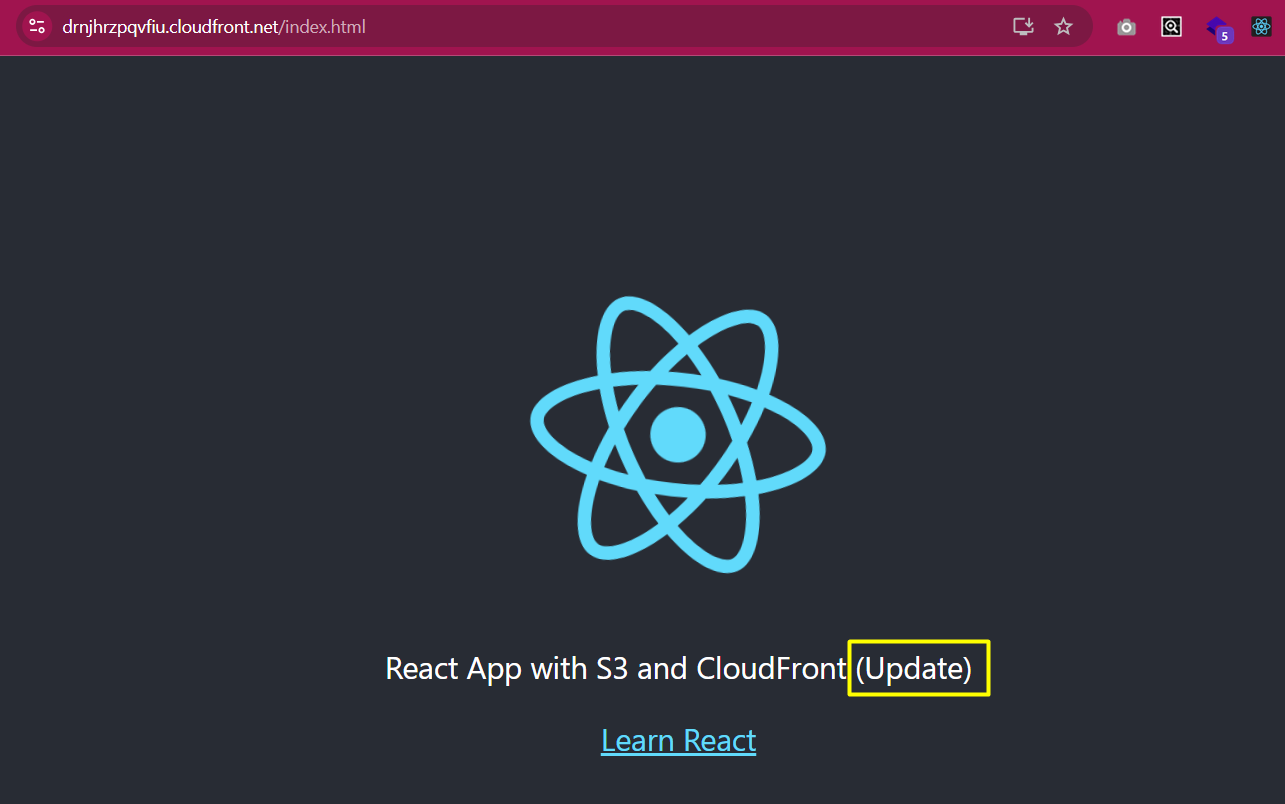Click the /index.html part of the URL
Image resolution: width=1285 pixels, height=804 pixels.
coord(325,27)
